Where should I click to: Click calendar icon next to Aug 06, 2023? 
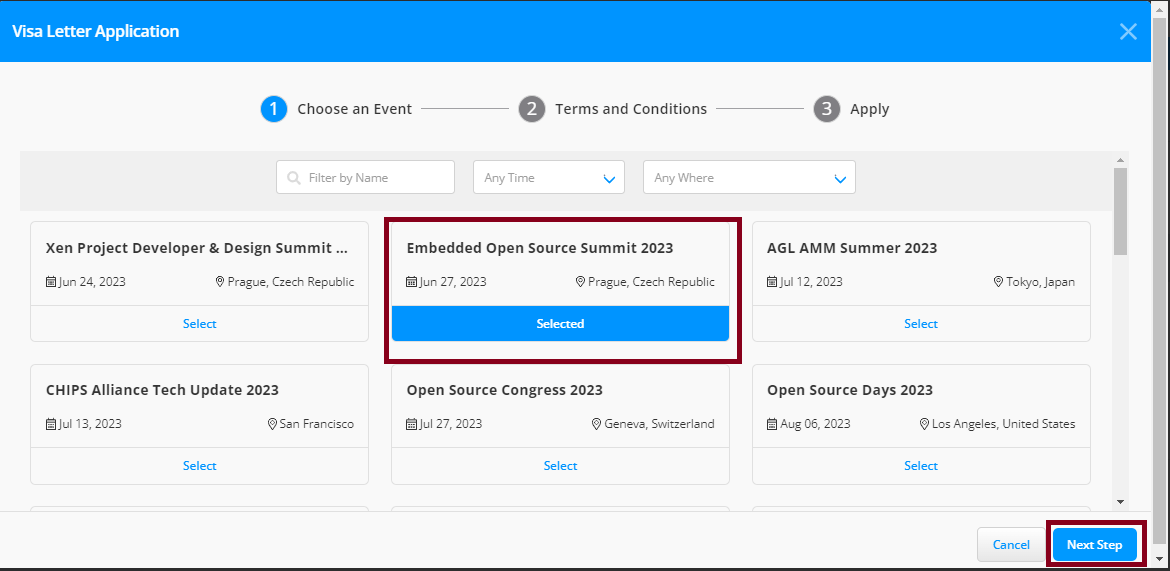point(772,424)
